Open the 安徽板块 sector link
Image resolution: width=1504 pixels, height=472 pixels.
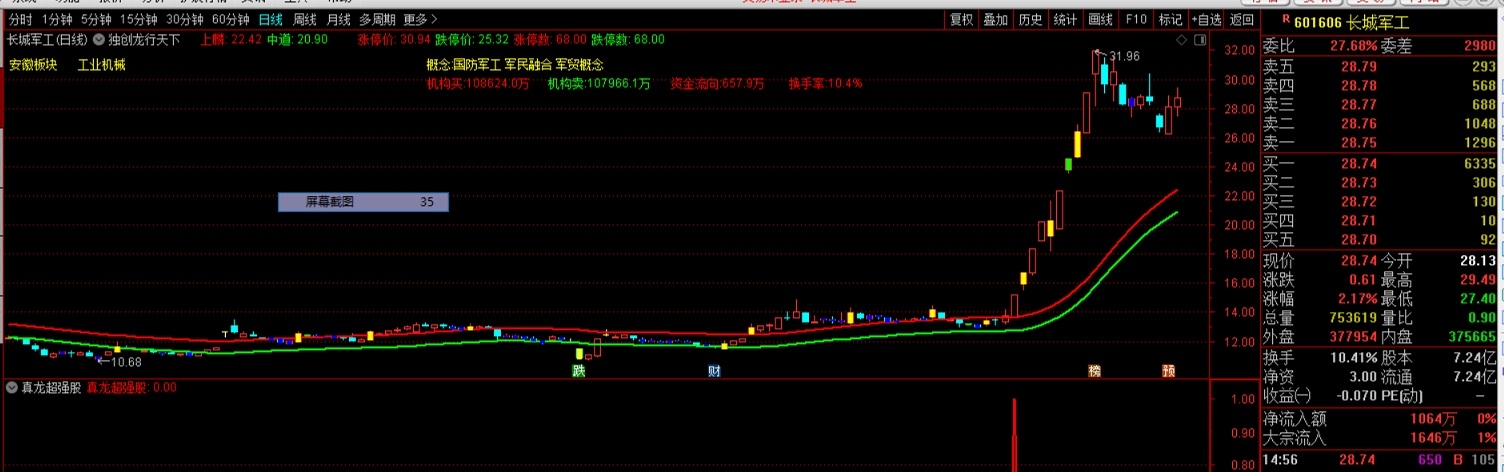coord(33,65)
